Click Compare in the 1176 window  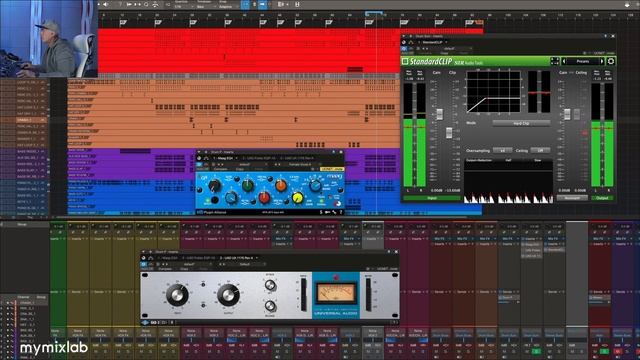coord(165,269)
